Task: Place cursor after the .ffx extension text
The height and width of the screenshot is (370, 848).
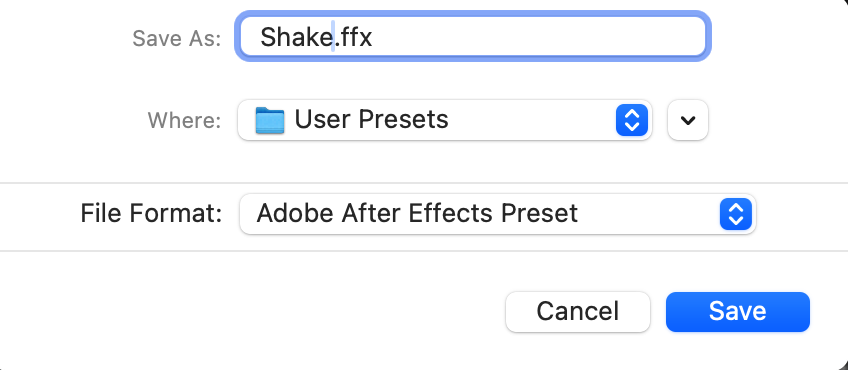Action: 373,37
